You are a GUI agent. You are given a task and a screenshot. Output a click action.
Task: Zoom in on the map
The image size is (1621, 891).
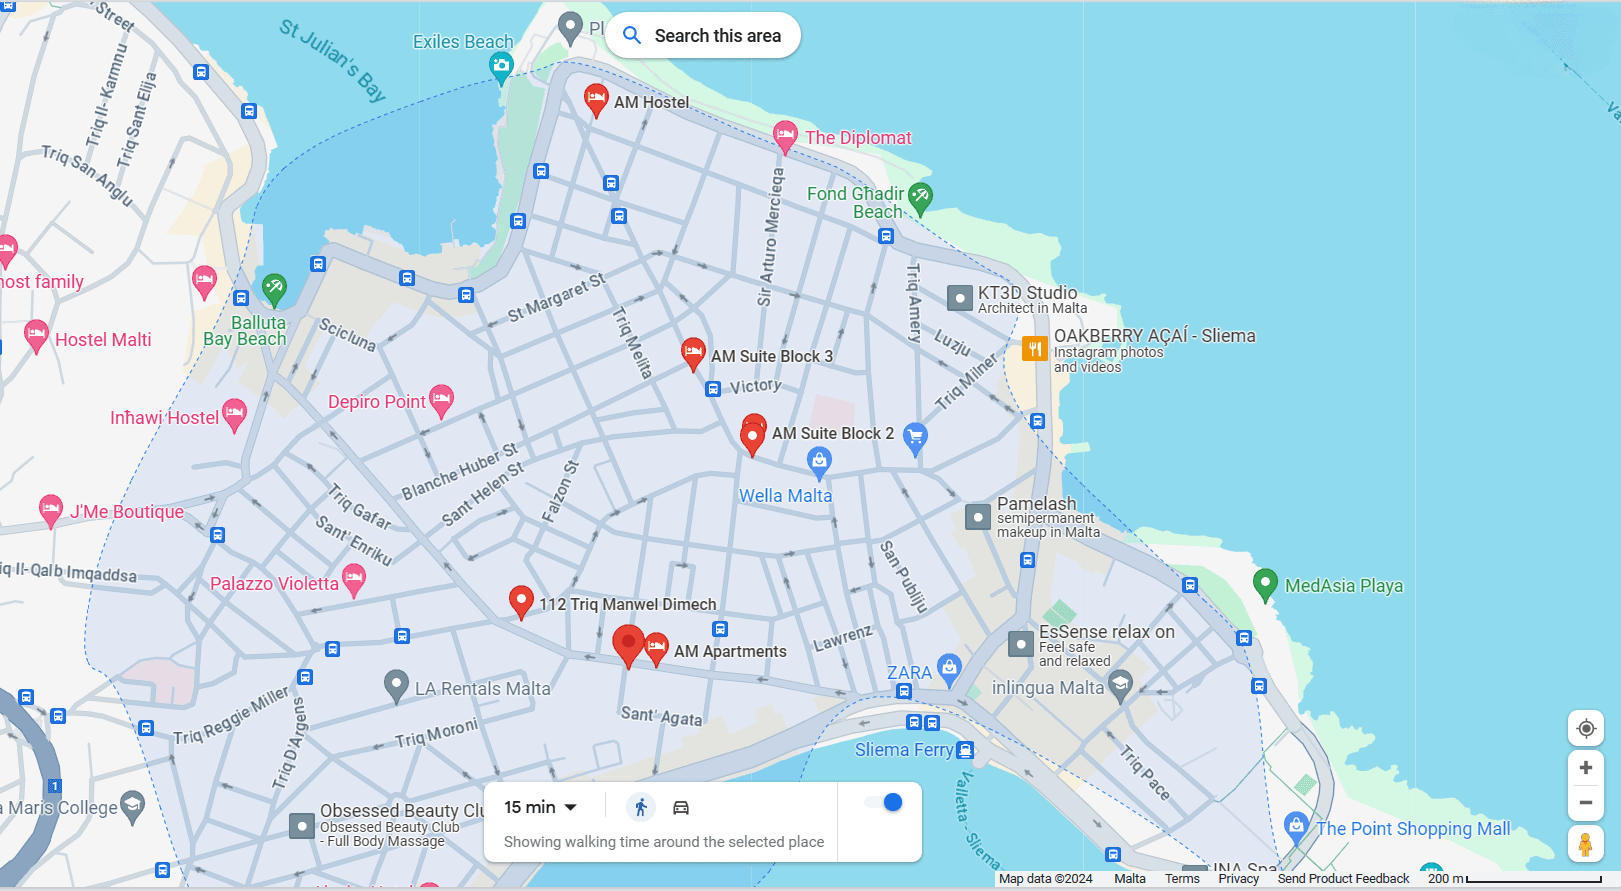(1586, 768)
